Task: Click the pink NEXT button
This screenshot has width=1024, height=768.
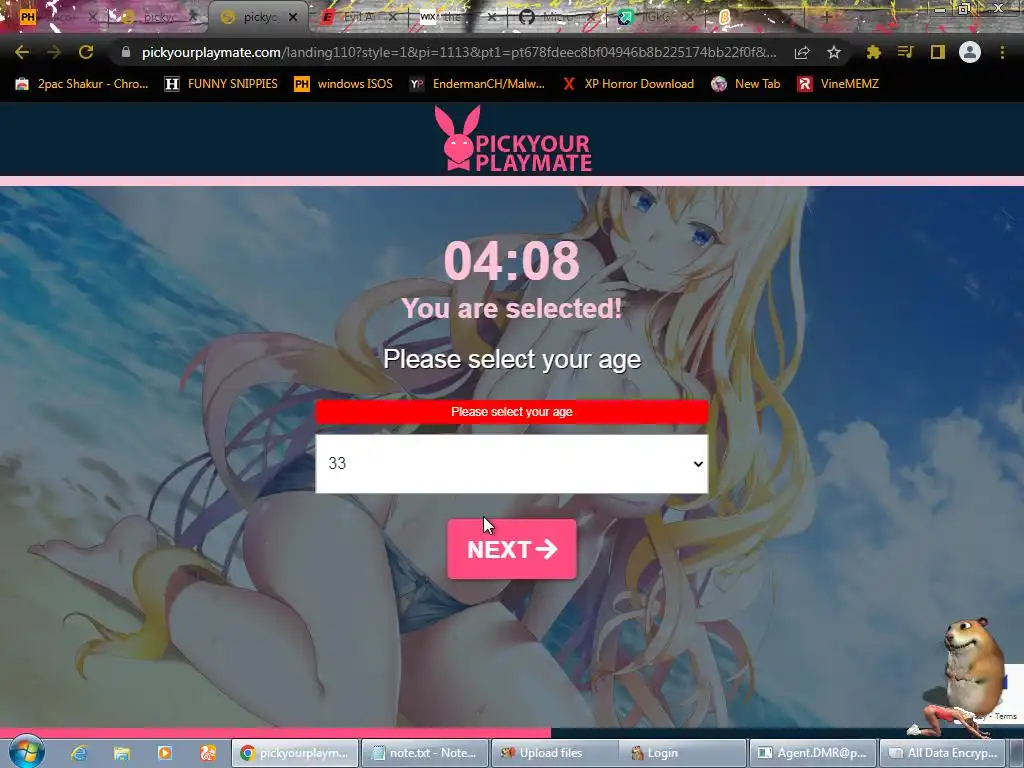Action: tap(512, 549)
